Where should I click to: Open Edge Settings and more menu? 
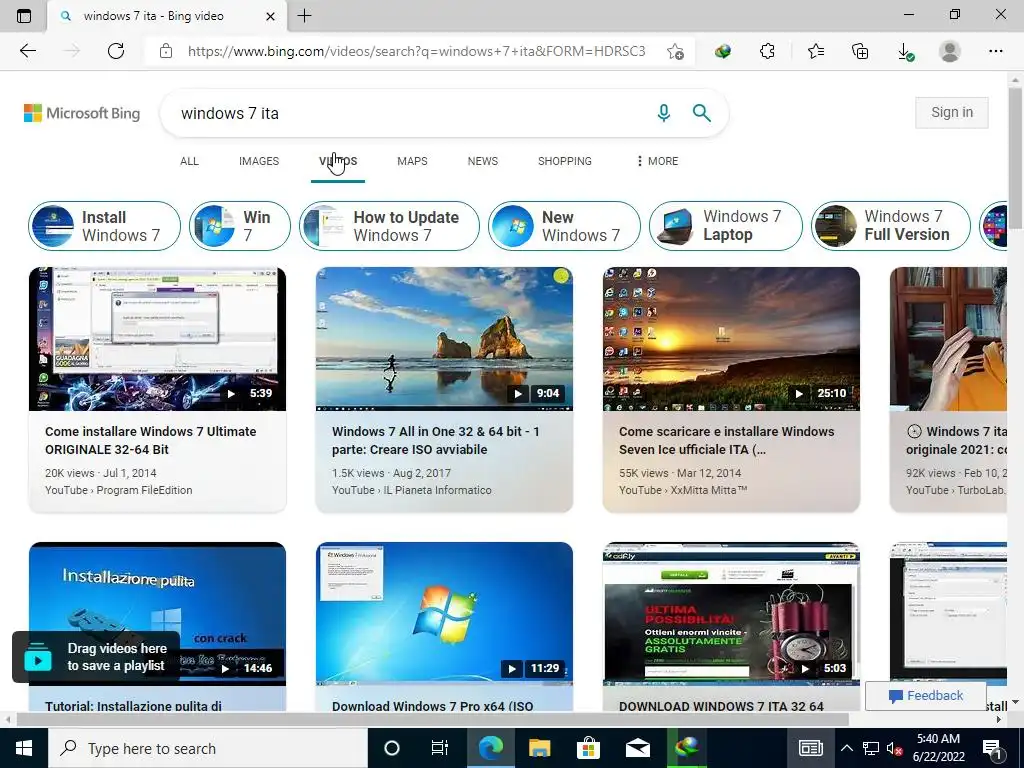(x=995, y=51)
